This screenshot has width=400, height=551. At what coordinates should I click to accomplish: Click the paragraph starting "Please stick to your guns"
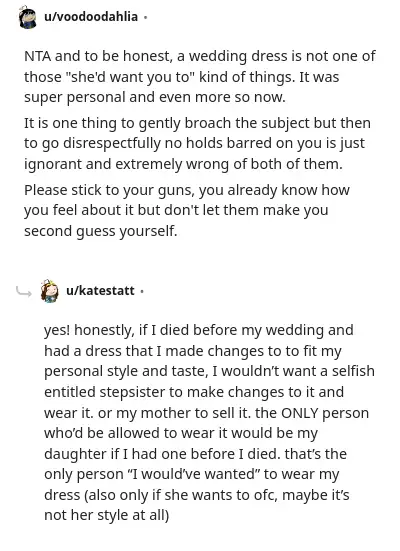click(187, 210)
